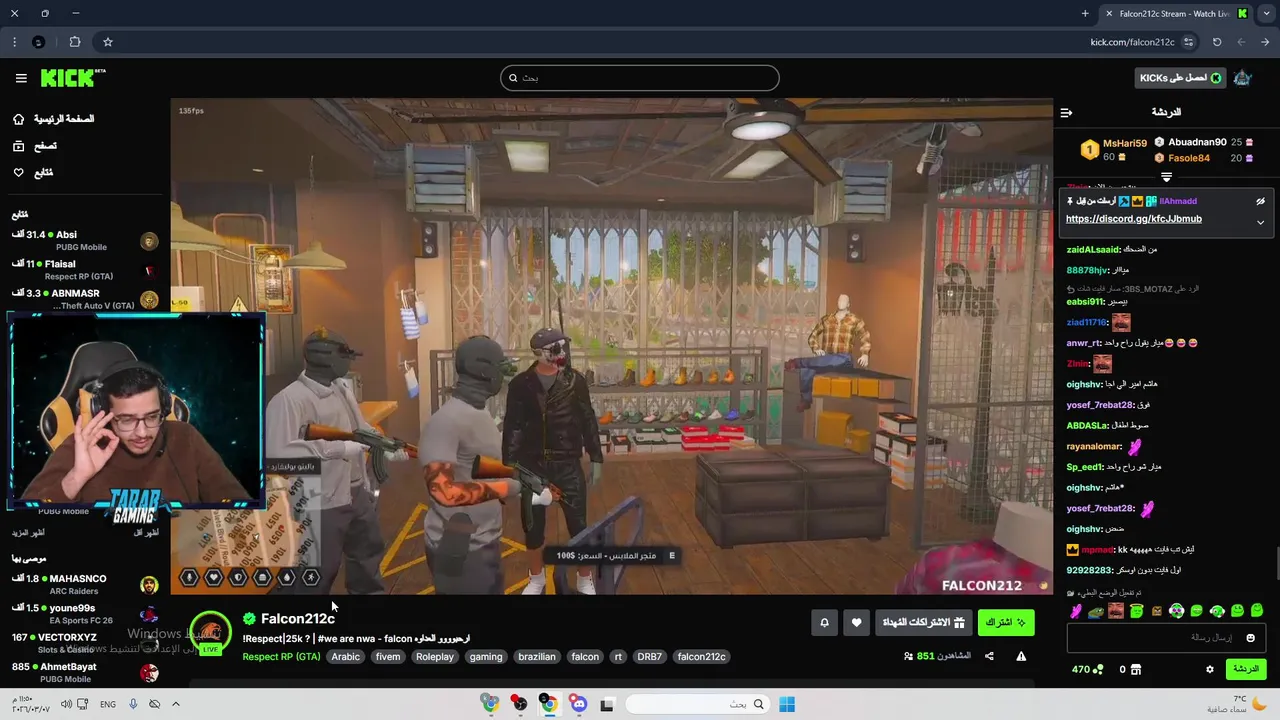Image resolution: width=1280 pixels, height=720 pixels.
Task: Click the rayanalomar username in chat
Action: [x=1095, y=447]
